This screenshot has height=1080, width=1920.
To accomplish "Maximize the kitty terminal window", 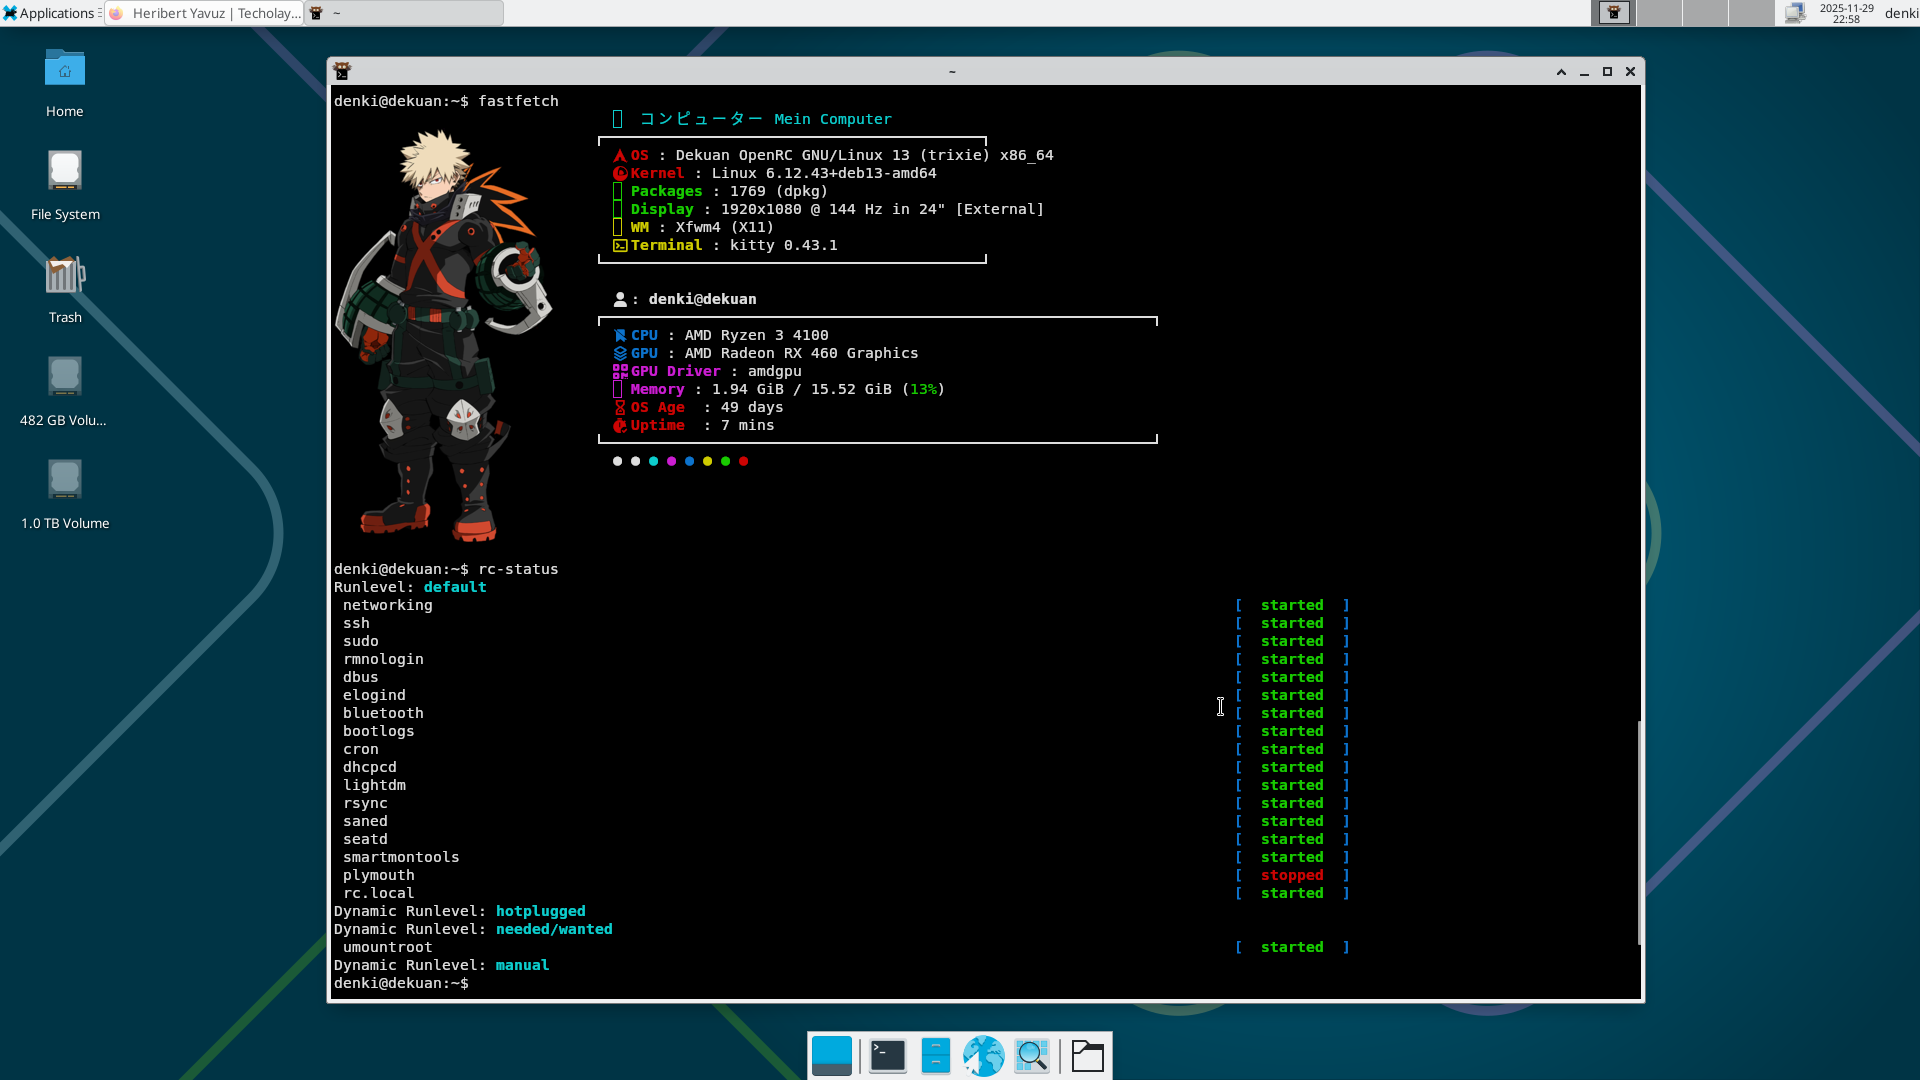I will [x=1607, y=72].
